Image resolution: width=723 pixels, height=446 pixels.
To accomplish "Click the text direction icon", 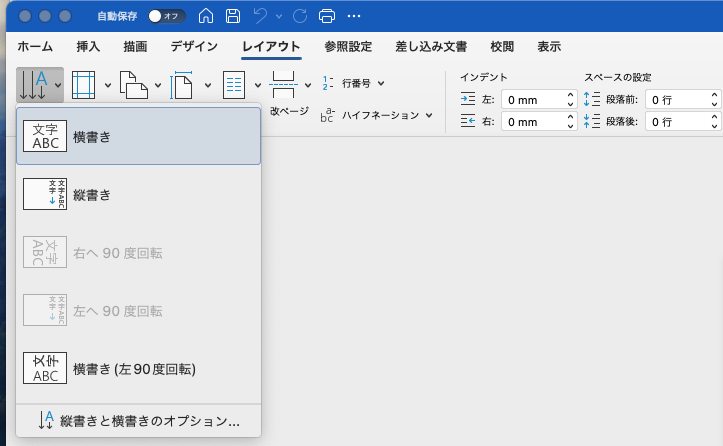I will tap(33, 85).
